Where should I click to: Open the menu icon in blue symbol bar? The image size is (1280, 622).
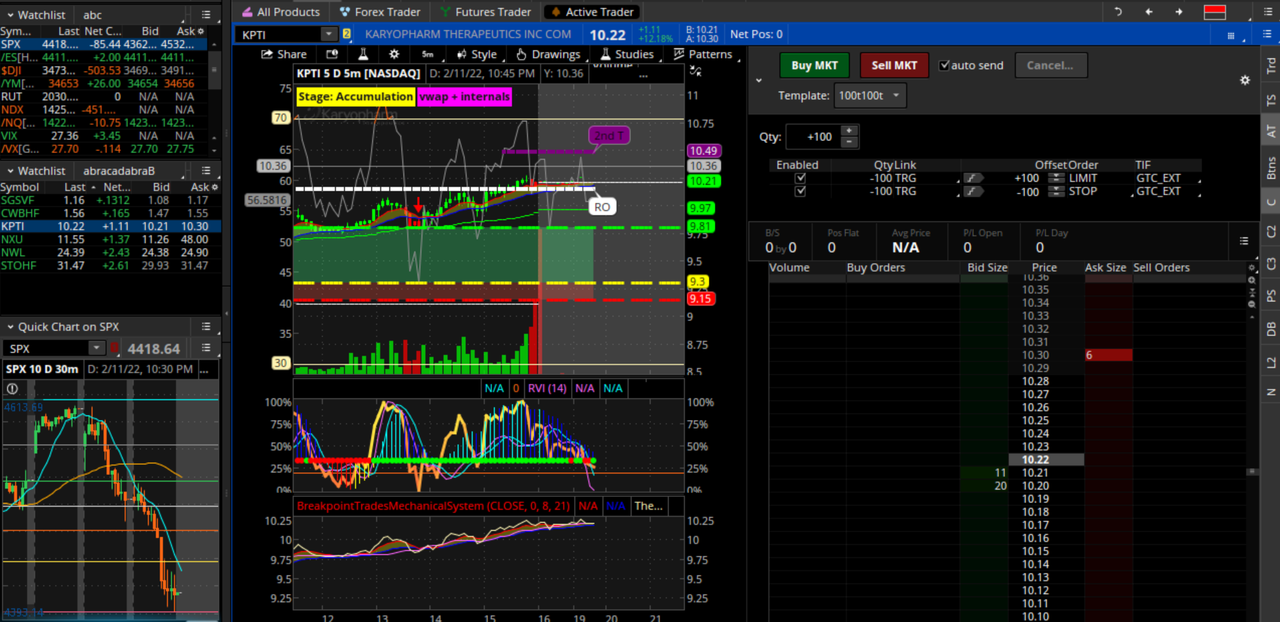click(x=1266, y=34)
